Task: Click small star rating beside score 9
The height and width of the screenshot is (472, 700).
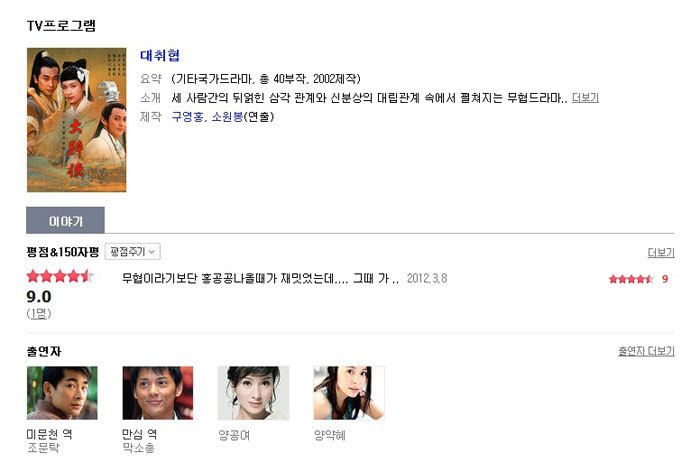Action: [x=631, y=279]
